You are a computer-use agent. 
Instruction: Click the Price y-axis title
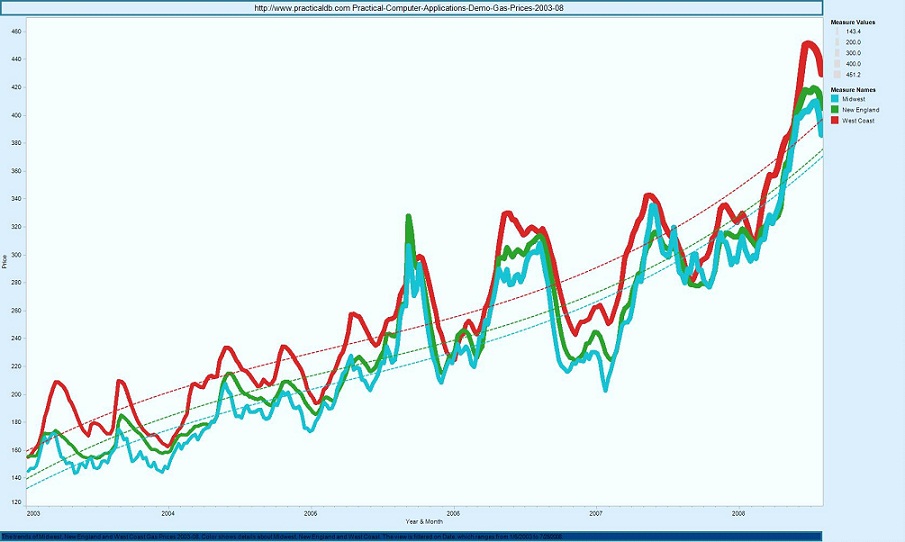pos(5,262)
